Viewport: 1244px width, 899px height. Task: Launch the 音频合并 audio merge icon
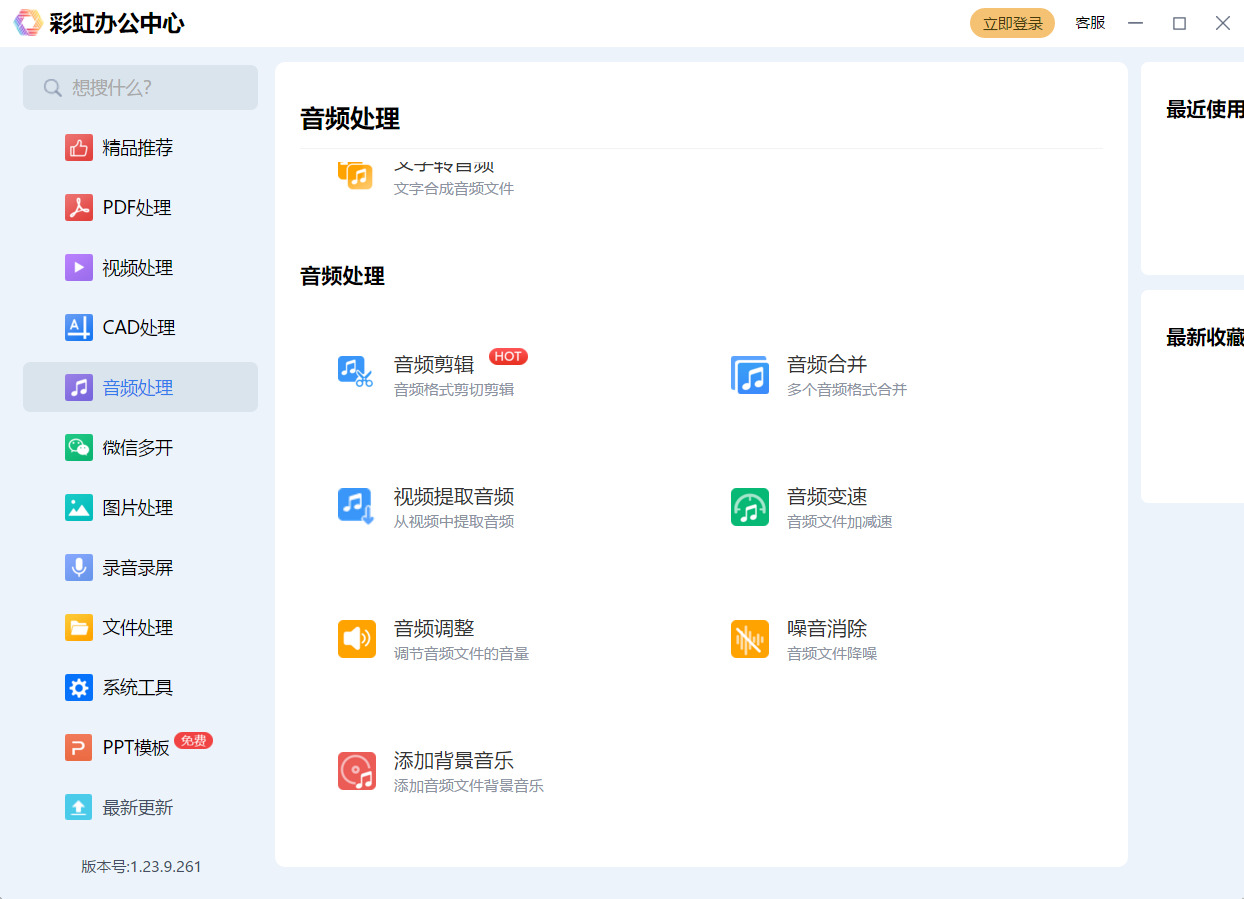click(x=749, y=374)
